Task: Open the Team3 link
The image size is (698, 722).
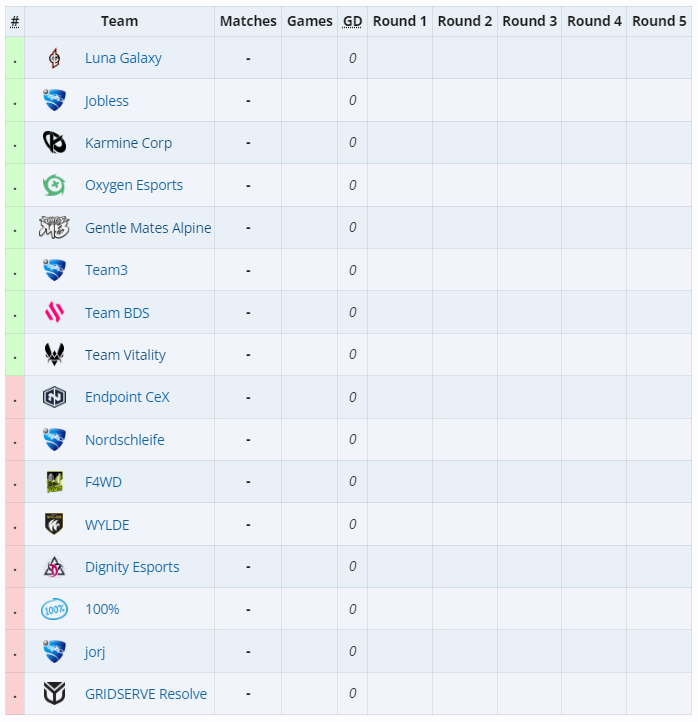Action: tap(106, 270)
